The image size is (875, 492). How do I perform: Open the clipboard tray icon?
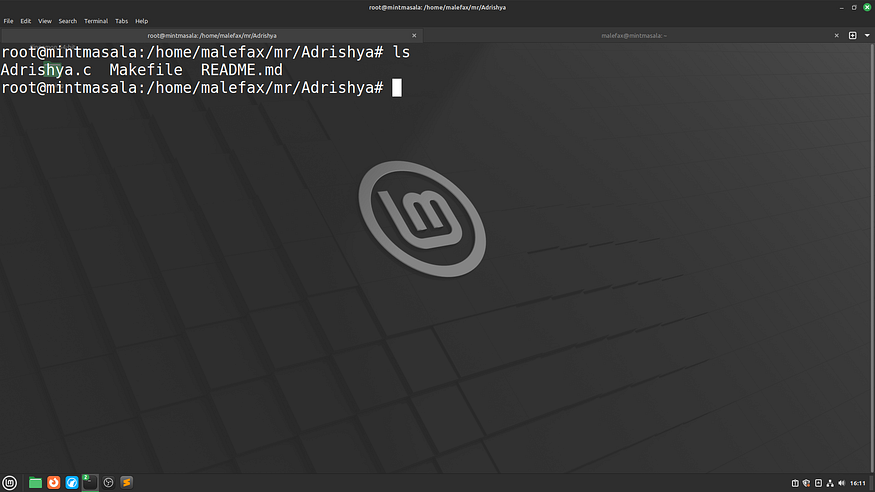[x=795, y=483]
